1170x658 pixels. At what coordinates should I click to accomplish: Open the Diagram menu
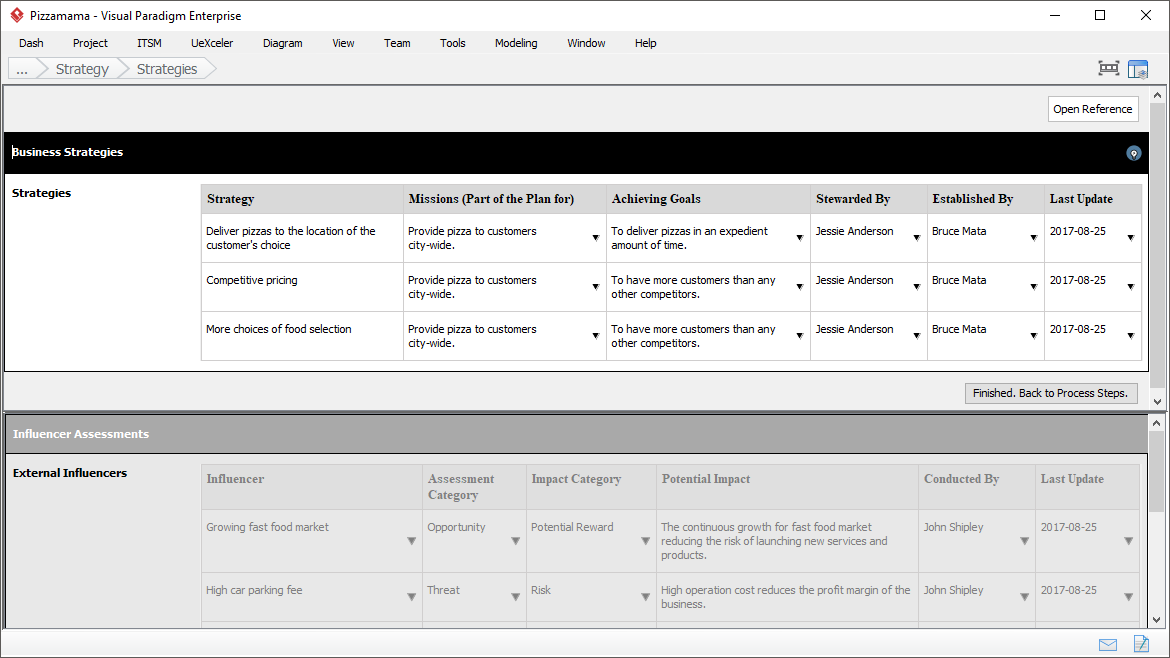point(283,43)
